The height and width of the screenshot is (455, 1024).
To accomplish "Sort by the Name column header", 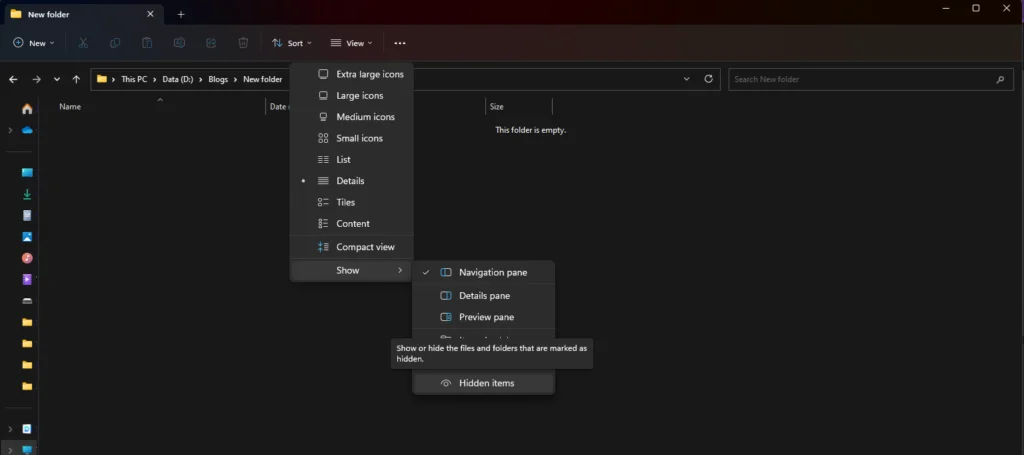I will (70, 106).
